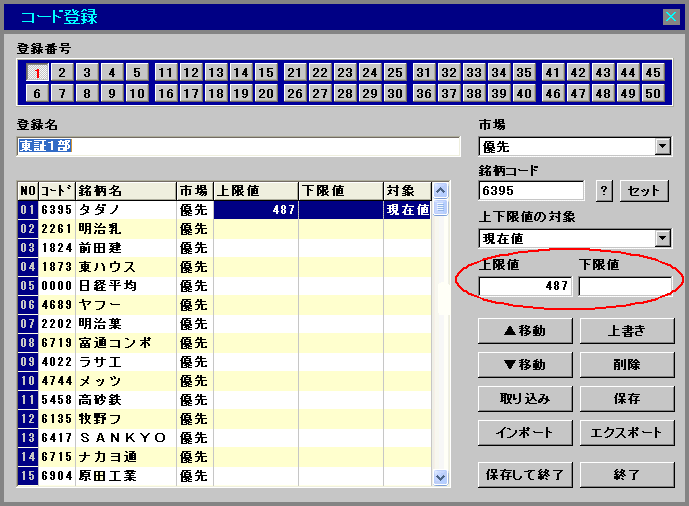Click the 上書き overwrite button

(627, 331)
